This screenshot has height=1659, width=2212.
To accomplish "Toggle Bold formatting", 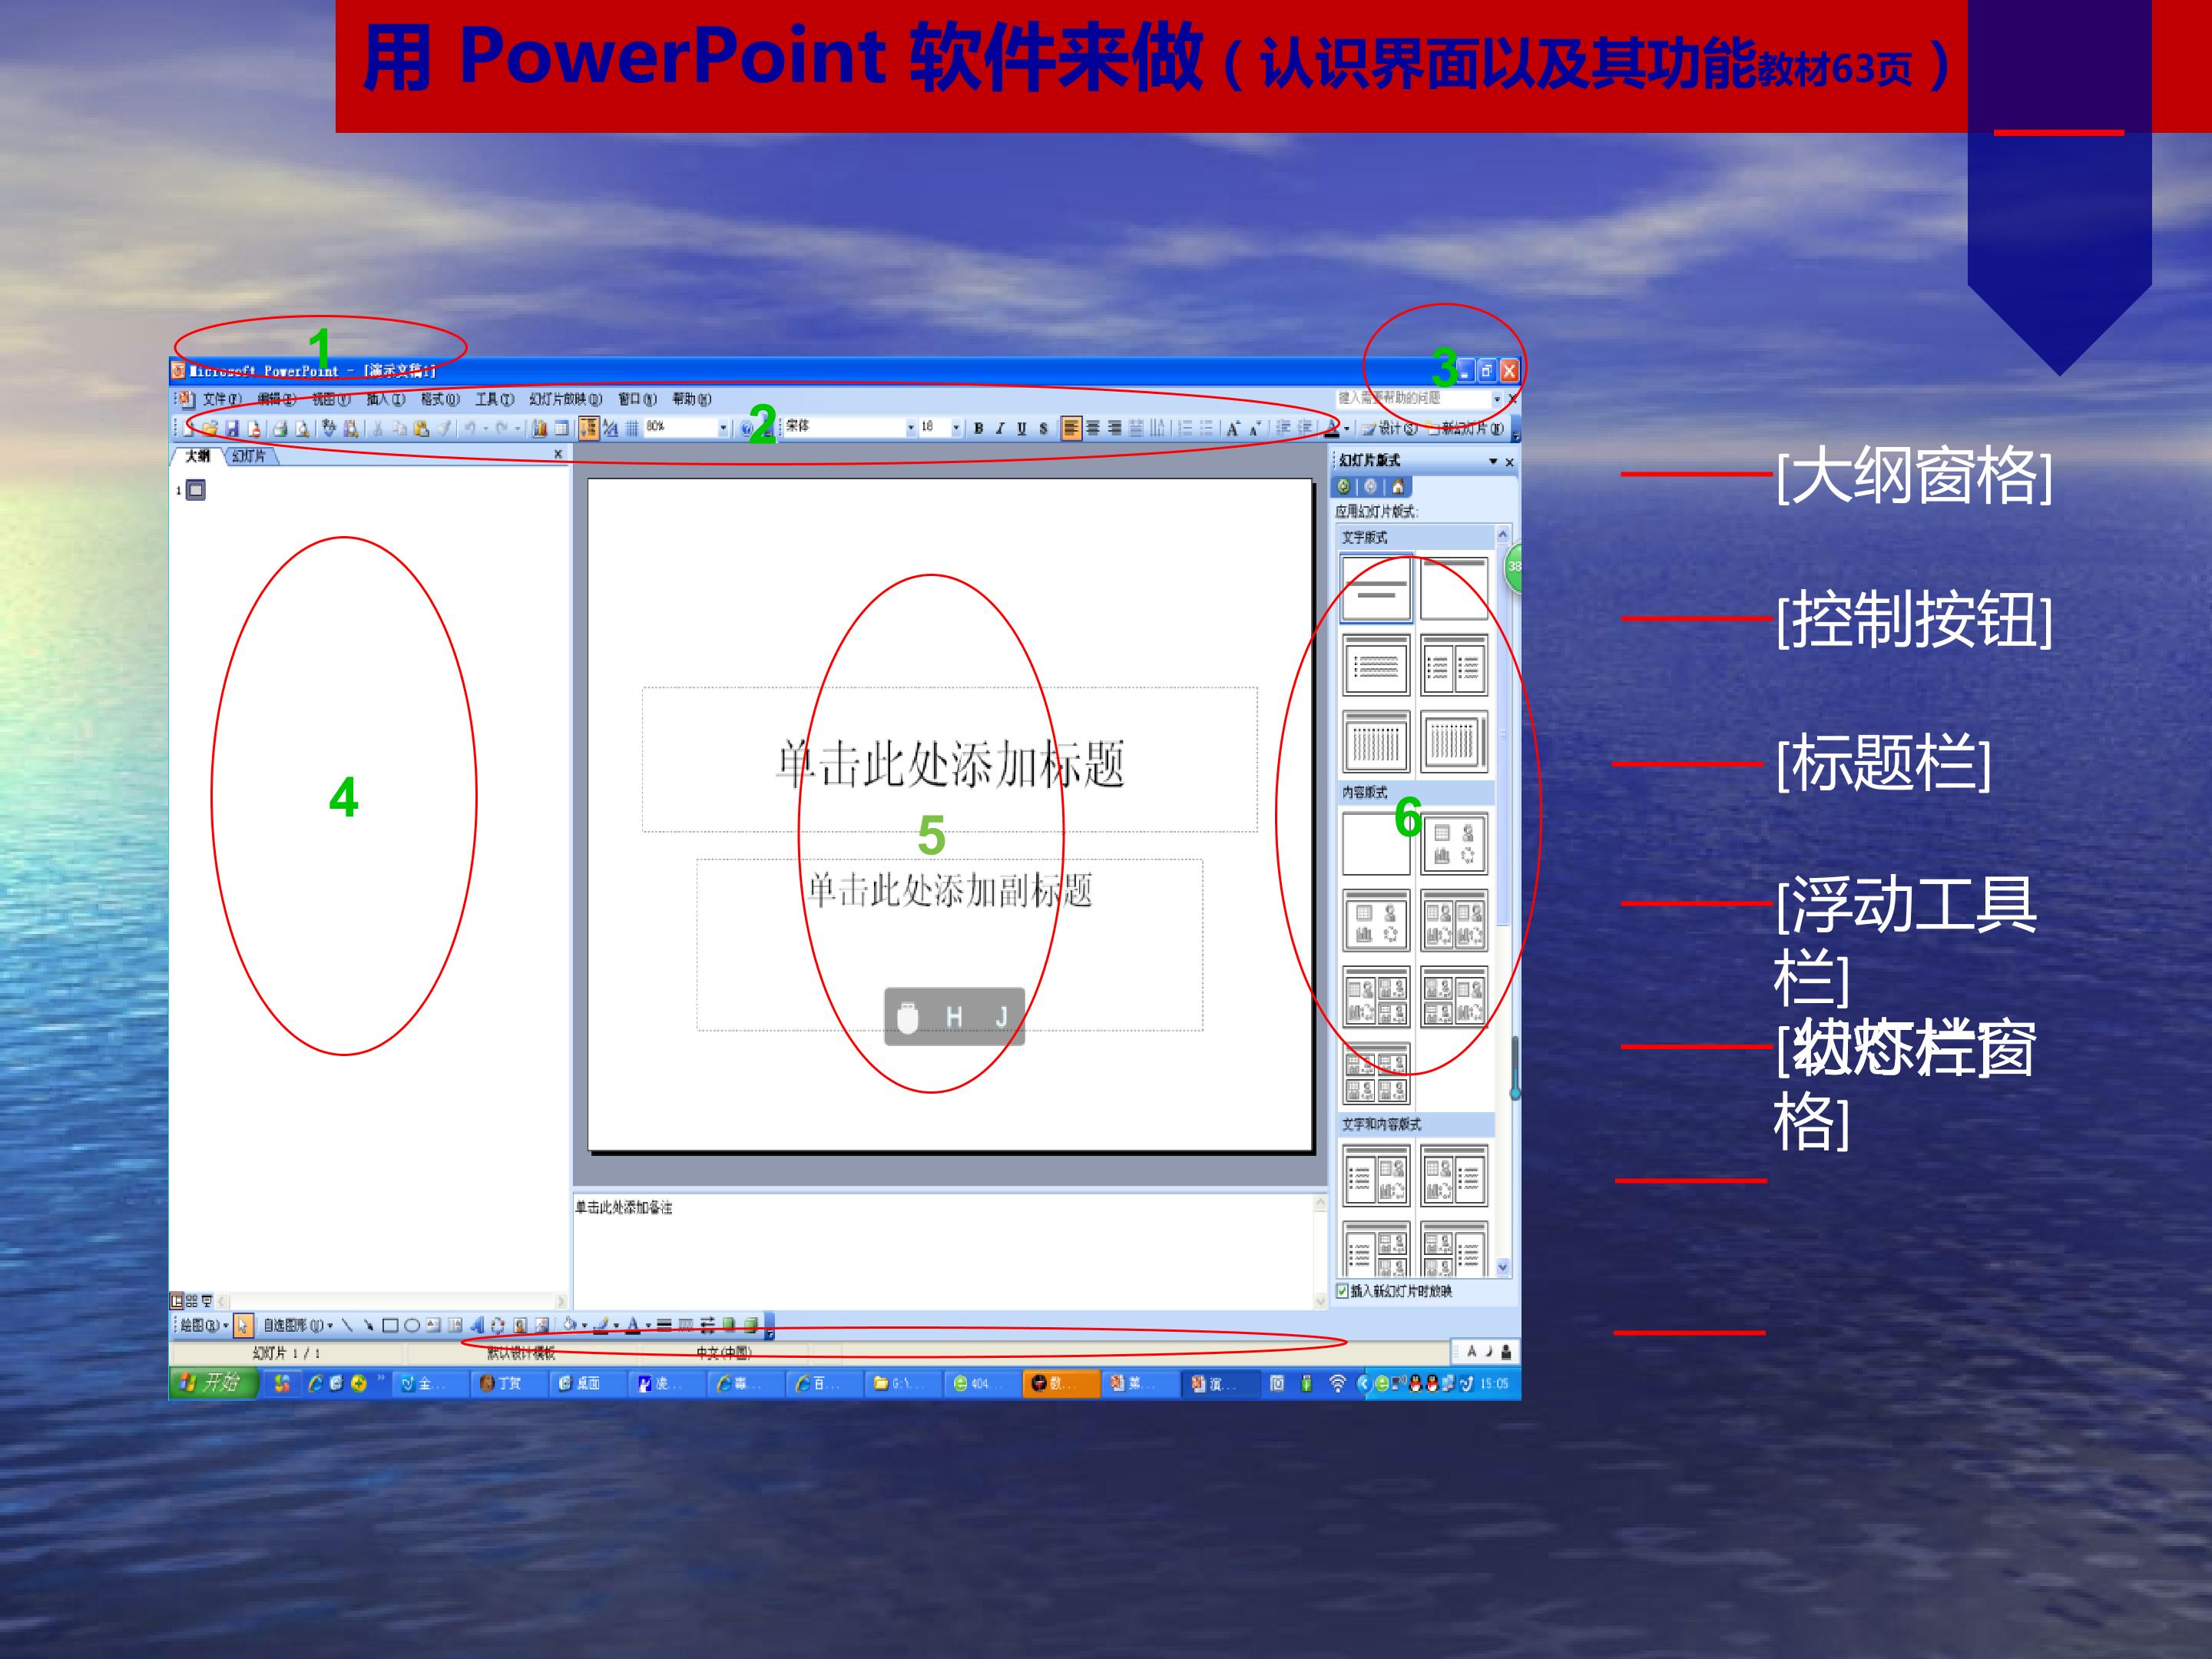I will coord(978,429).
